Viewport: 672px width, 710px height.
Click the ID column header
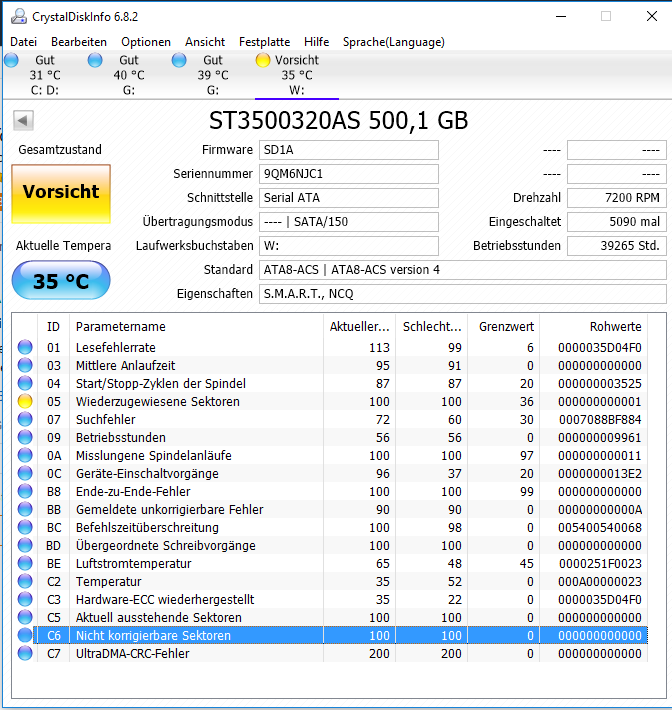[x=53, y=326]
